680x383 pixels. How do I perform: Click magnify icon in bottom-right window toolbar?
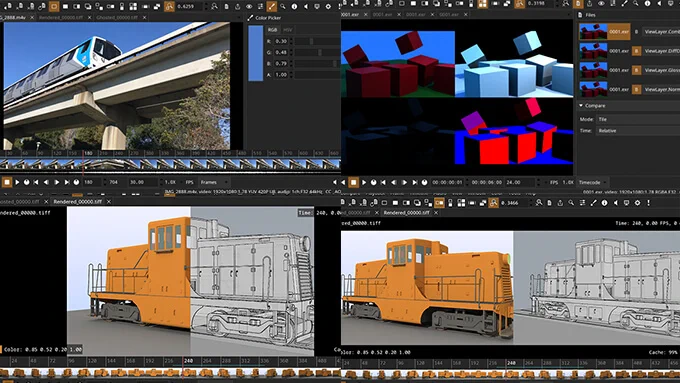click(571, 203)
